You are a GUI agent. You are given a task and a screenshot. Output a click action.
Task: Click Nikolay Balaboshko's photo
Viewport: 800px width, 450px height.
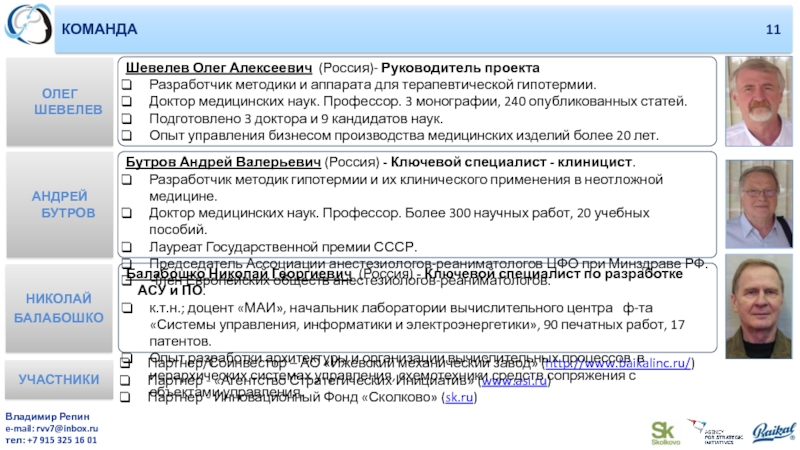tap(759, 307)
